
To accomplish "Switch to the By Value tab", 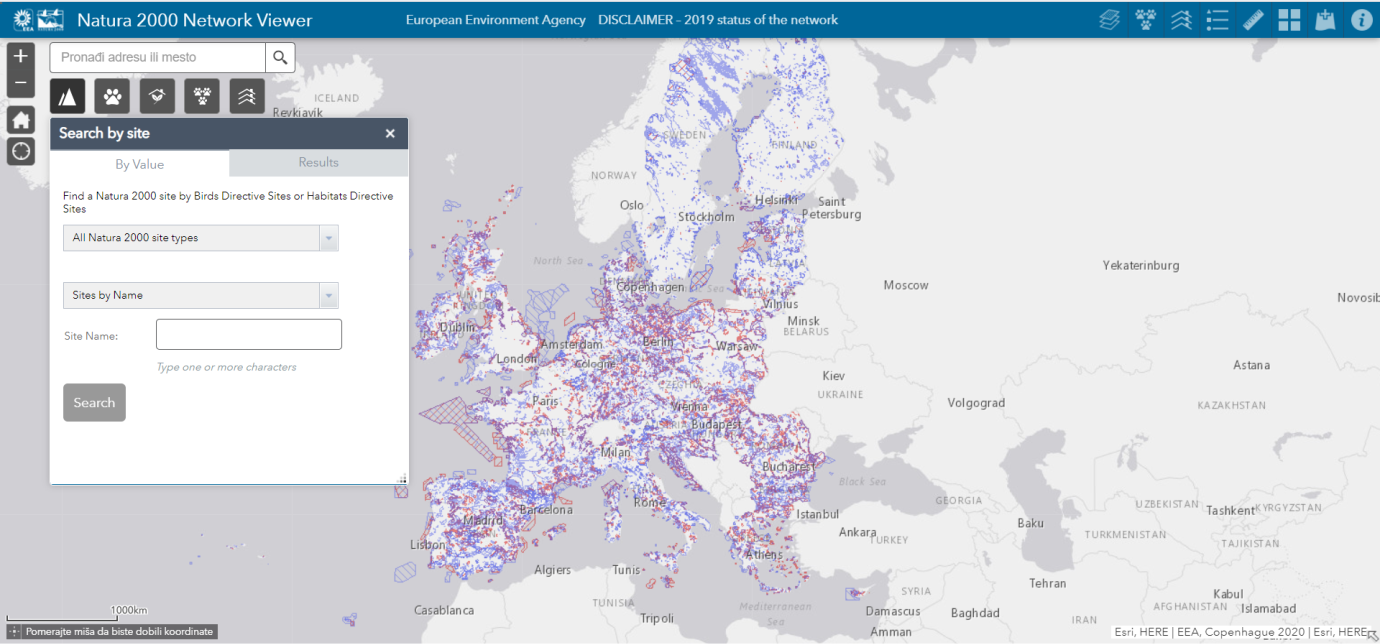I will [140, 164].
